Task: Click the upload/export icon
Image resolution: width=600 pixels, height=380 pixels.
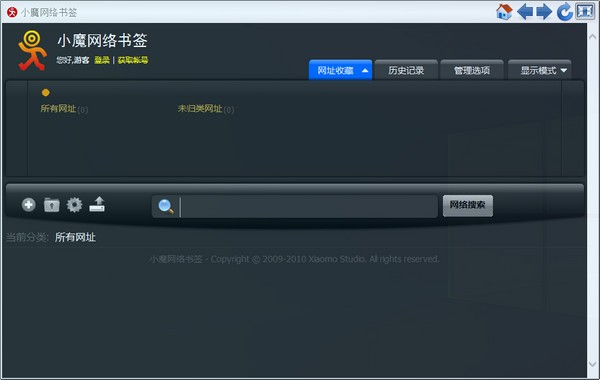Action: click(x=97, y=204)
